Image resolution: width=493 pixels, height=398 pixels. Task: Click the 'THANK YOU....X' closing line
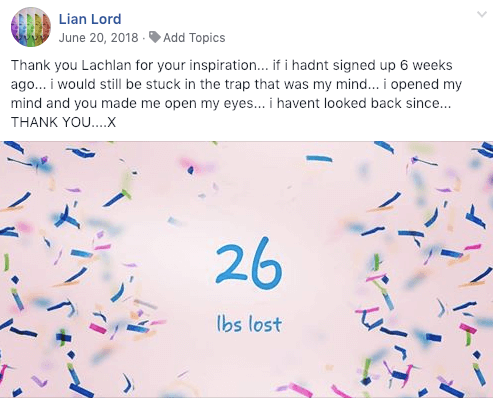tap(63, 122)
